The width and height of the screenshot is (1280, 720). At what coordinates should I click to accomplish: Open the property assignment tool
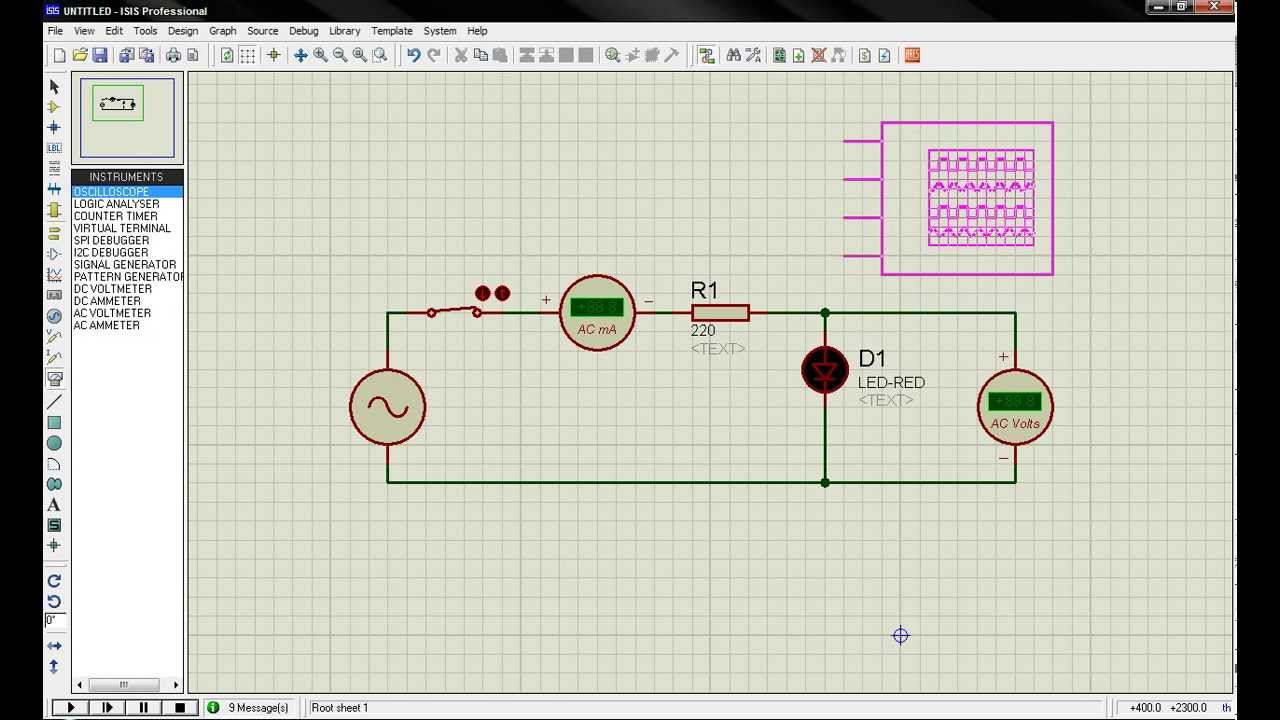tap(753, 55)
